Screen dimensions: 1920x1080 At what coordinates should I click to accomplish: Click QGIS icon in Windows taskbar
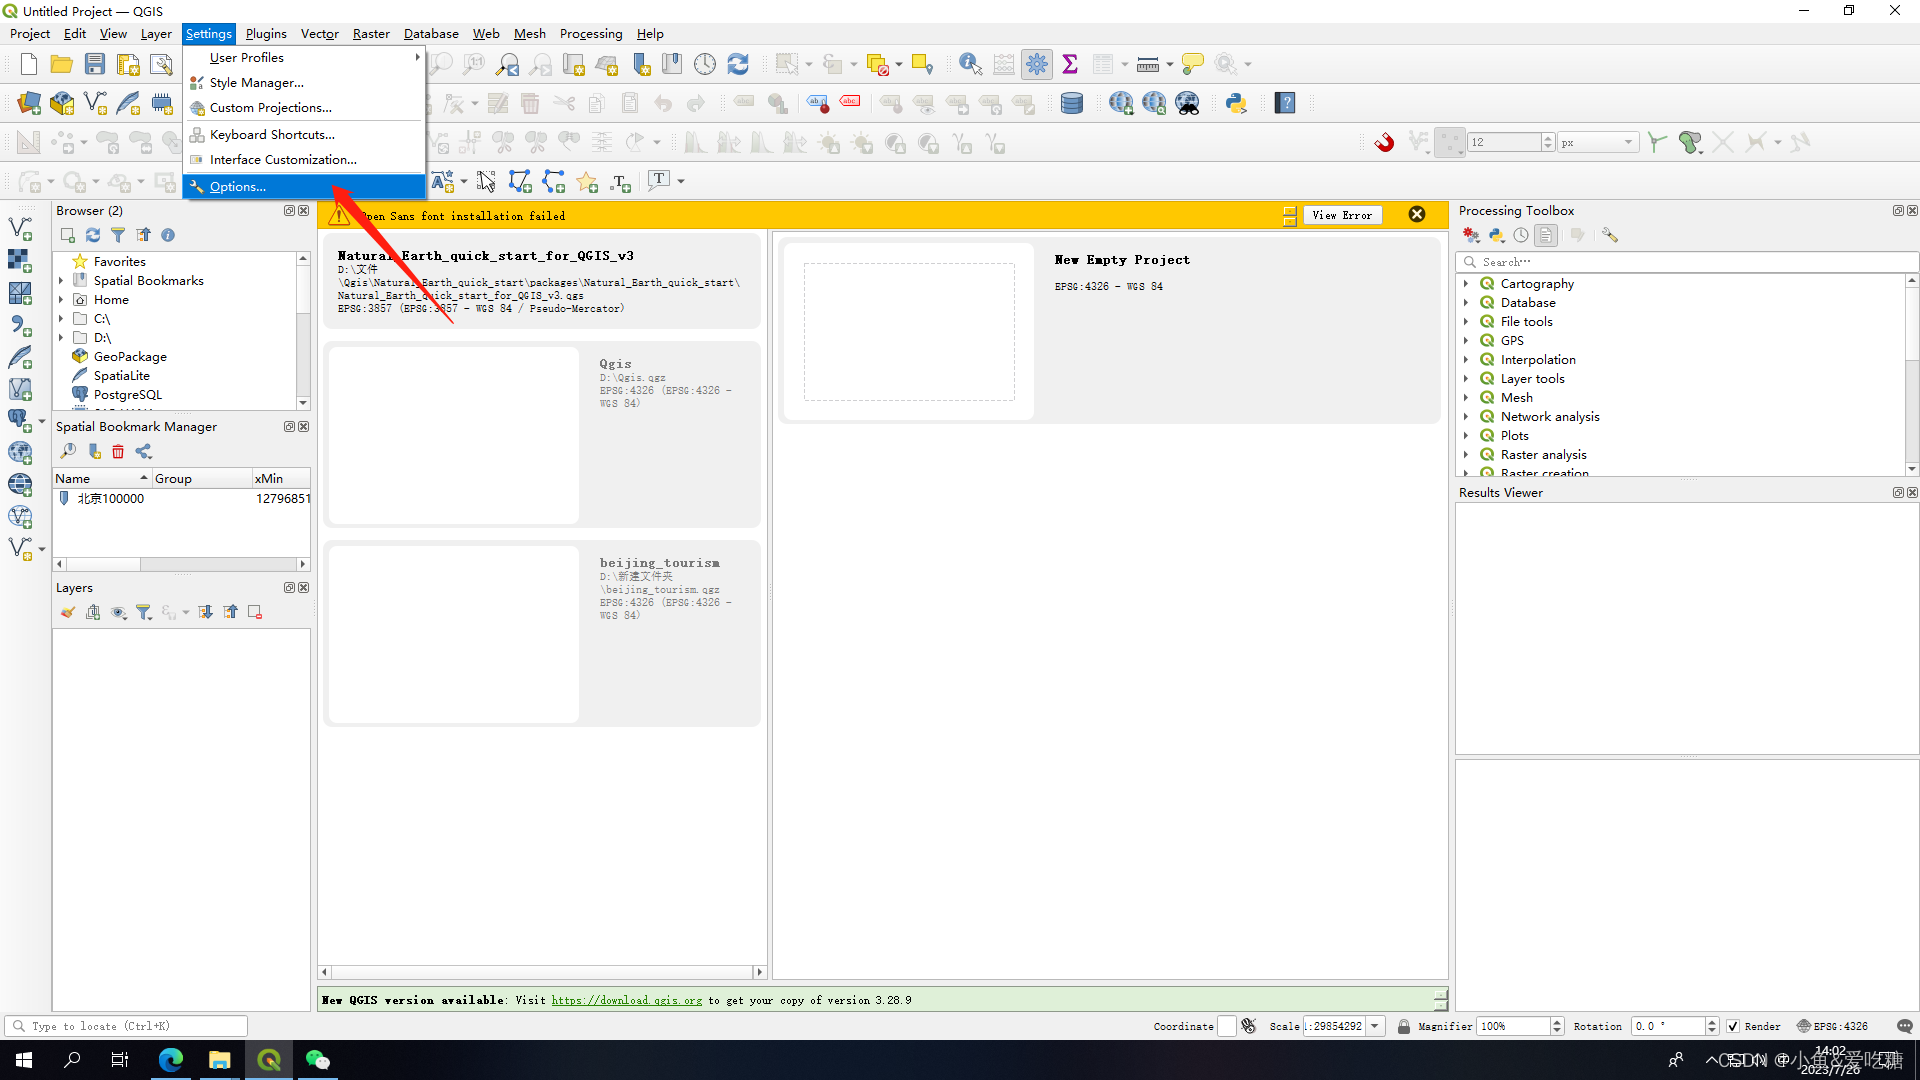pos(268,1059)
